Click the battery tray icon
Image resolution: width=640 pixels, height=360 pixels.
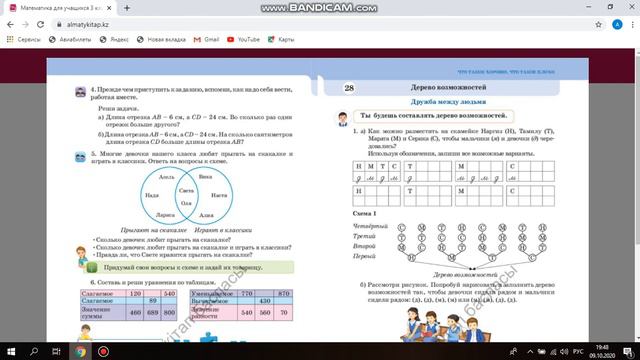click(542, 351)
